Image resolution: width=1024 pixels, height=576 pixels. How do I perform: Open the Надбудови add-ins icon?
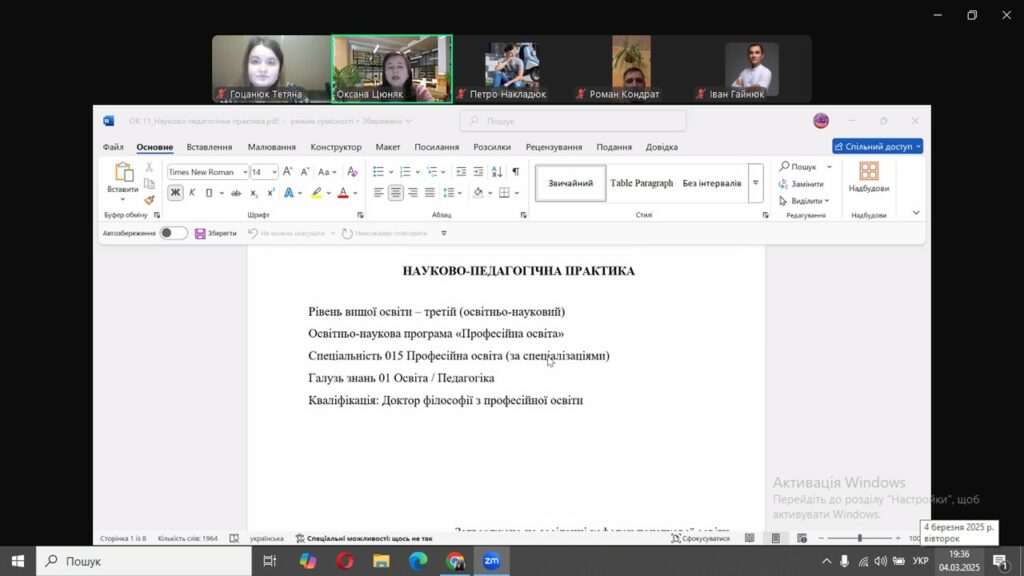(868, 177)
